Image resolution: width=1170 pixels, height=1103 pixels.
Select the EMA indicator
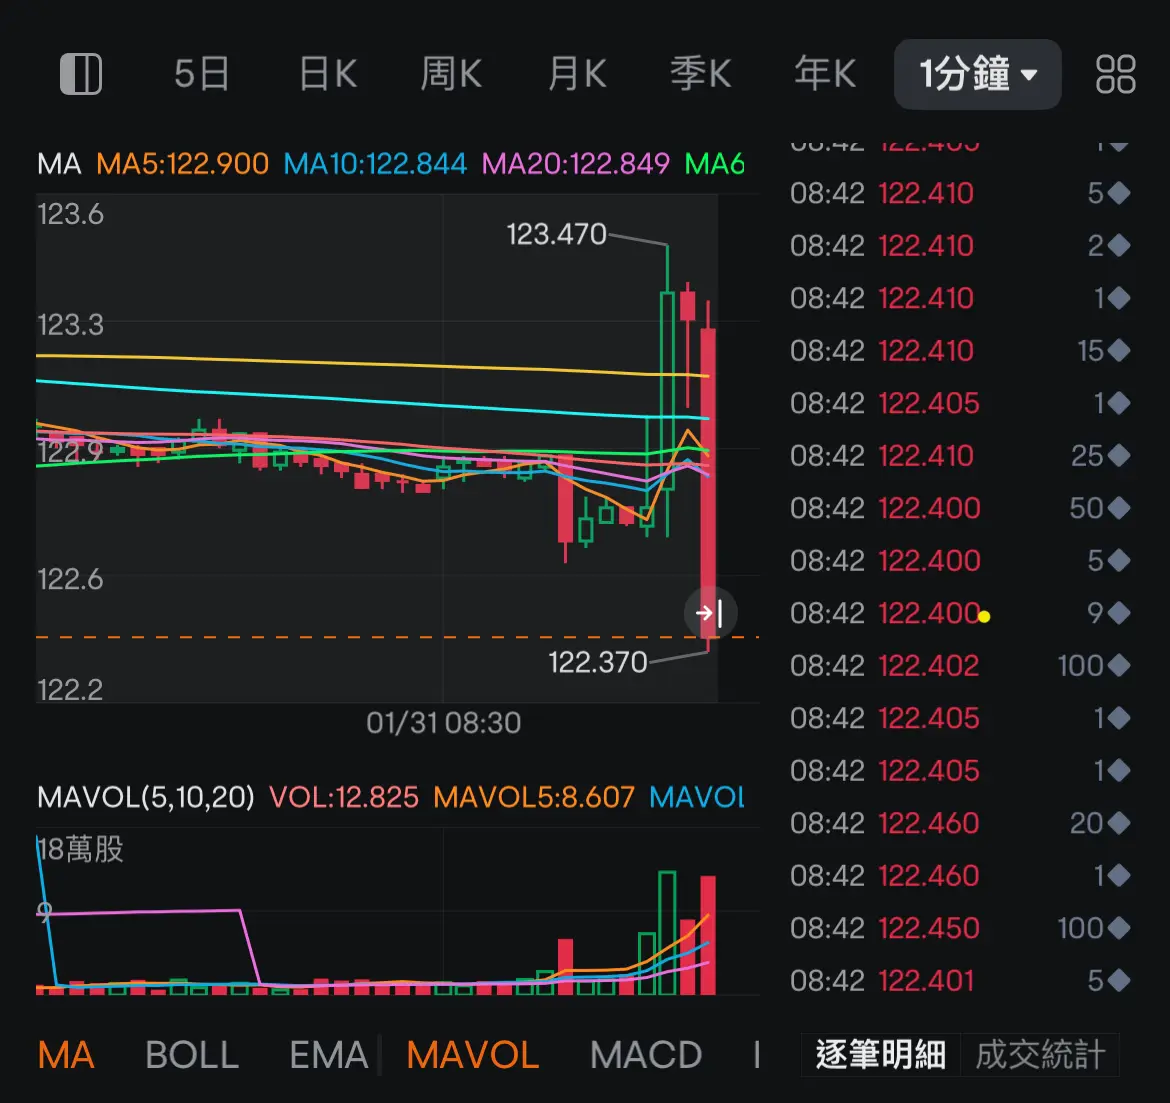pos(327,1054)
